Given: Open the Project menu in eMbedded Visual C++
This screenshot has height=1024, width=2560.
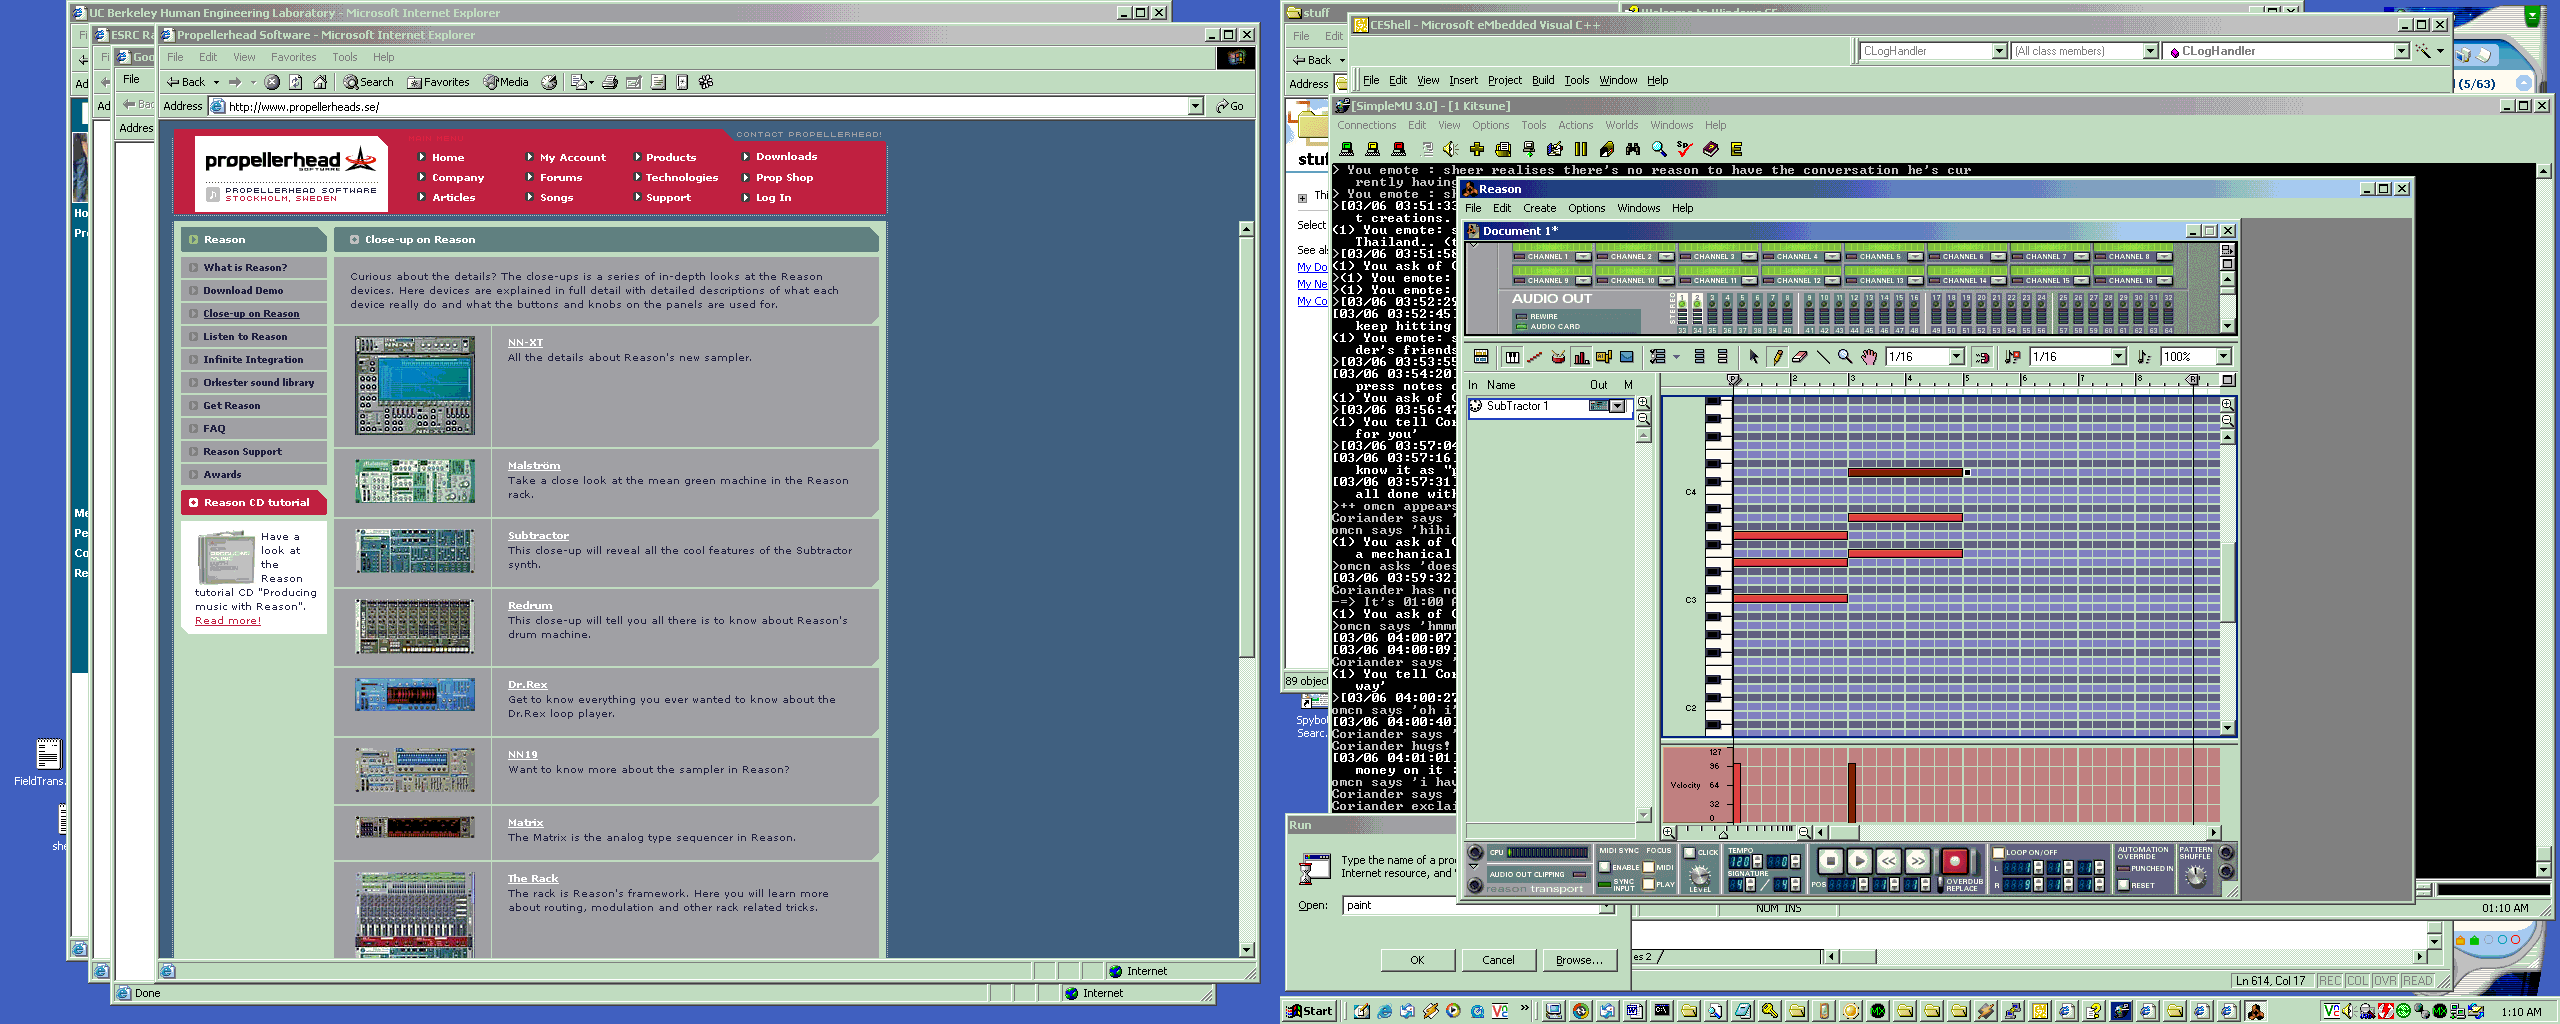Looking at the screenshot, I should tap(1504, 80).
